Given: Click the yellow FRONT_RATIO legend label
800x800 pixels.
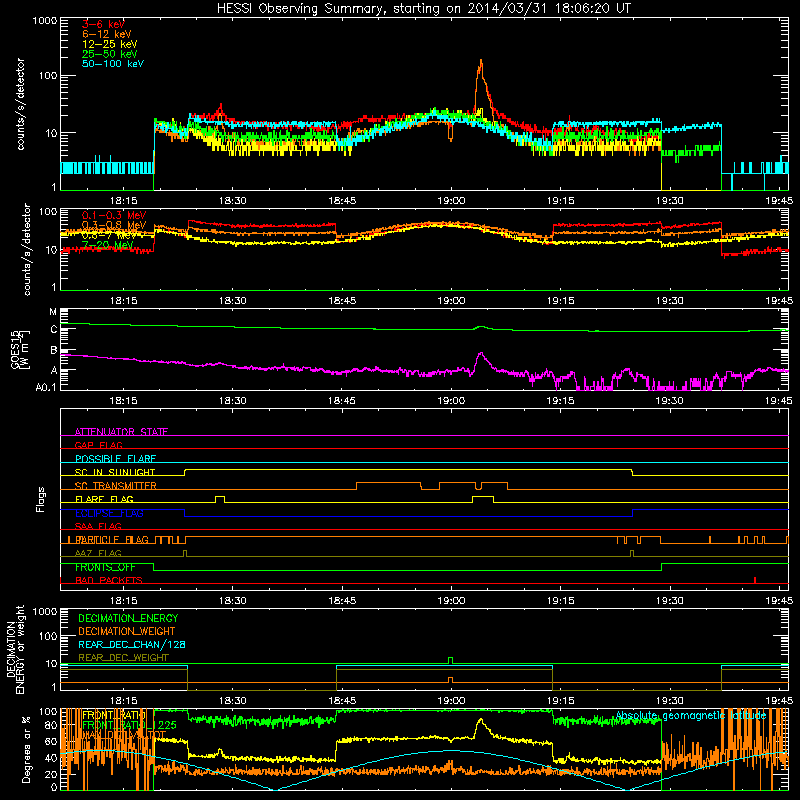Looking at the screenshot, I should click(x=114, y=715).
